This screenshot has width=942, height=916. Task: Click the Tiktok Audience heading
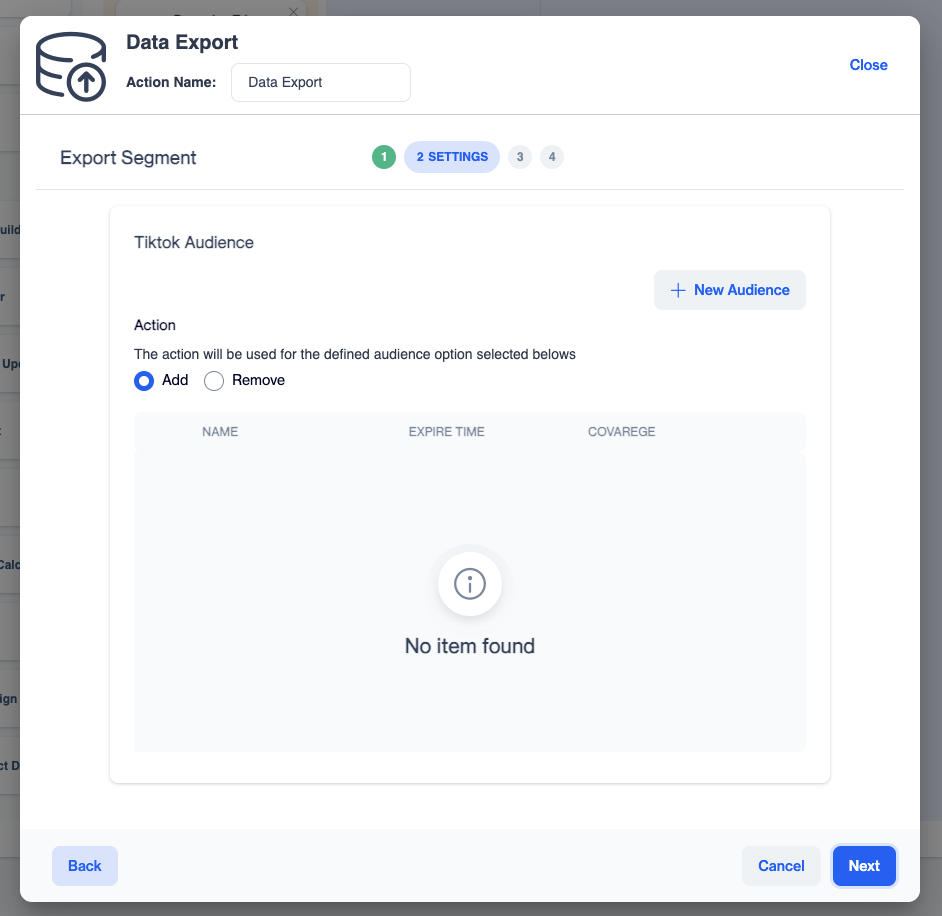tap(193, 243)
